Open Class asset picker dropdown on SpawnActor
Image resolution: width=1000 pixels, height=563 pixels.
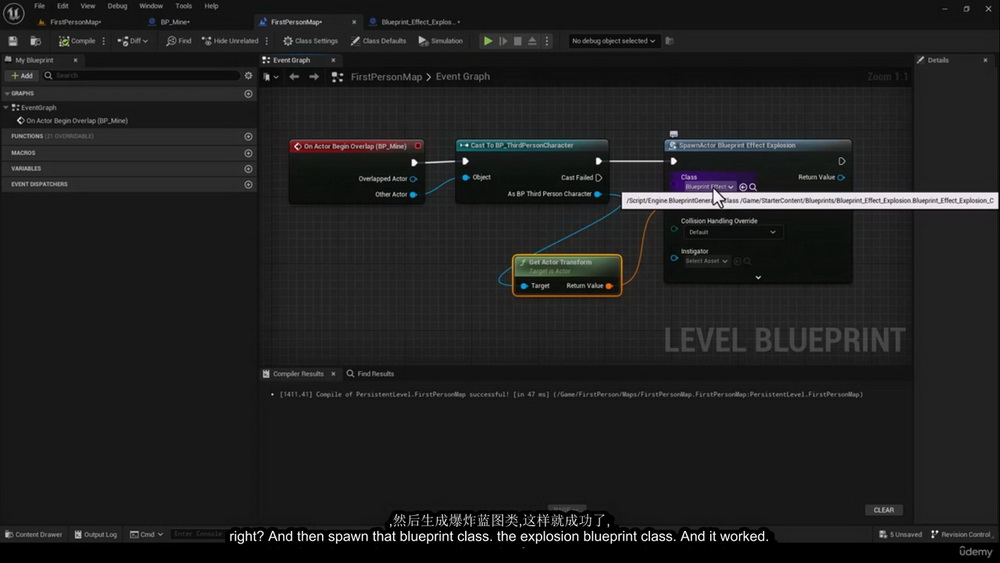tap(709, 187)
